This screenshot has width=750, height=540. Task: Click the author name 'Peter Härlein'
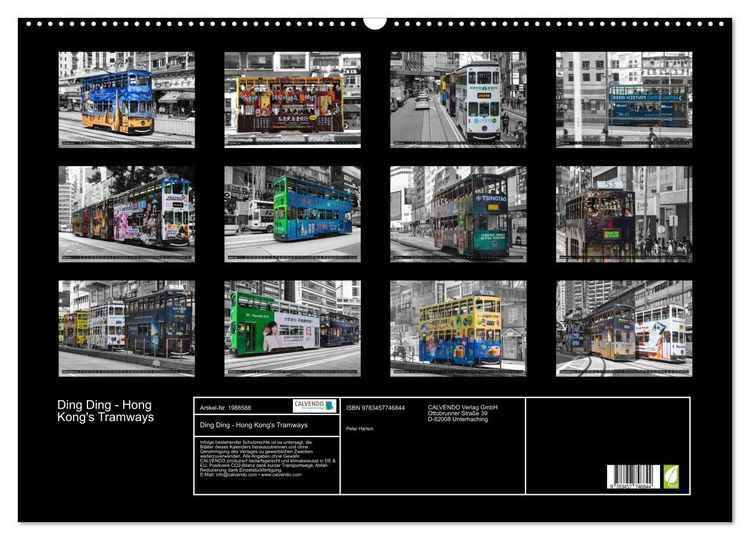(x=360, y=429)
